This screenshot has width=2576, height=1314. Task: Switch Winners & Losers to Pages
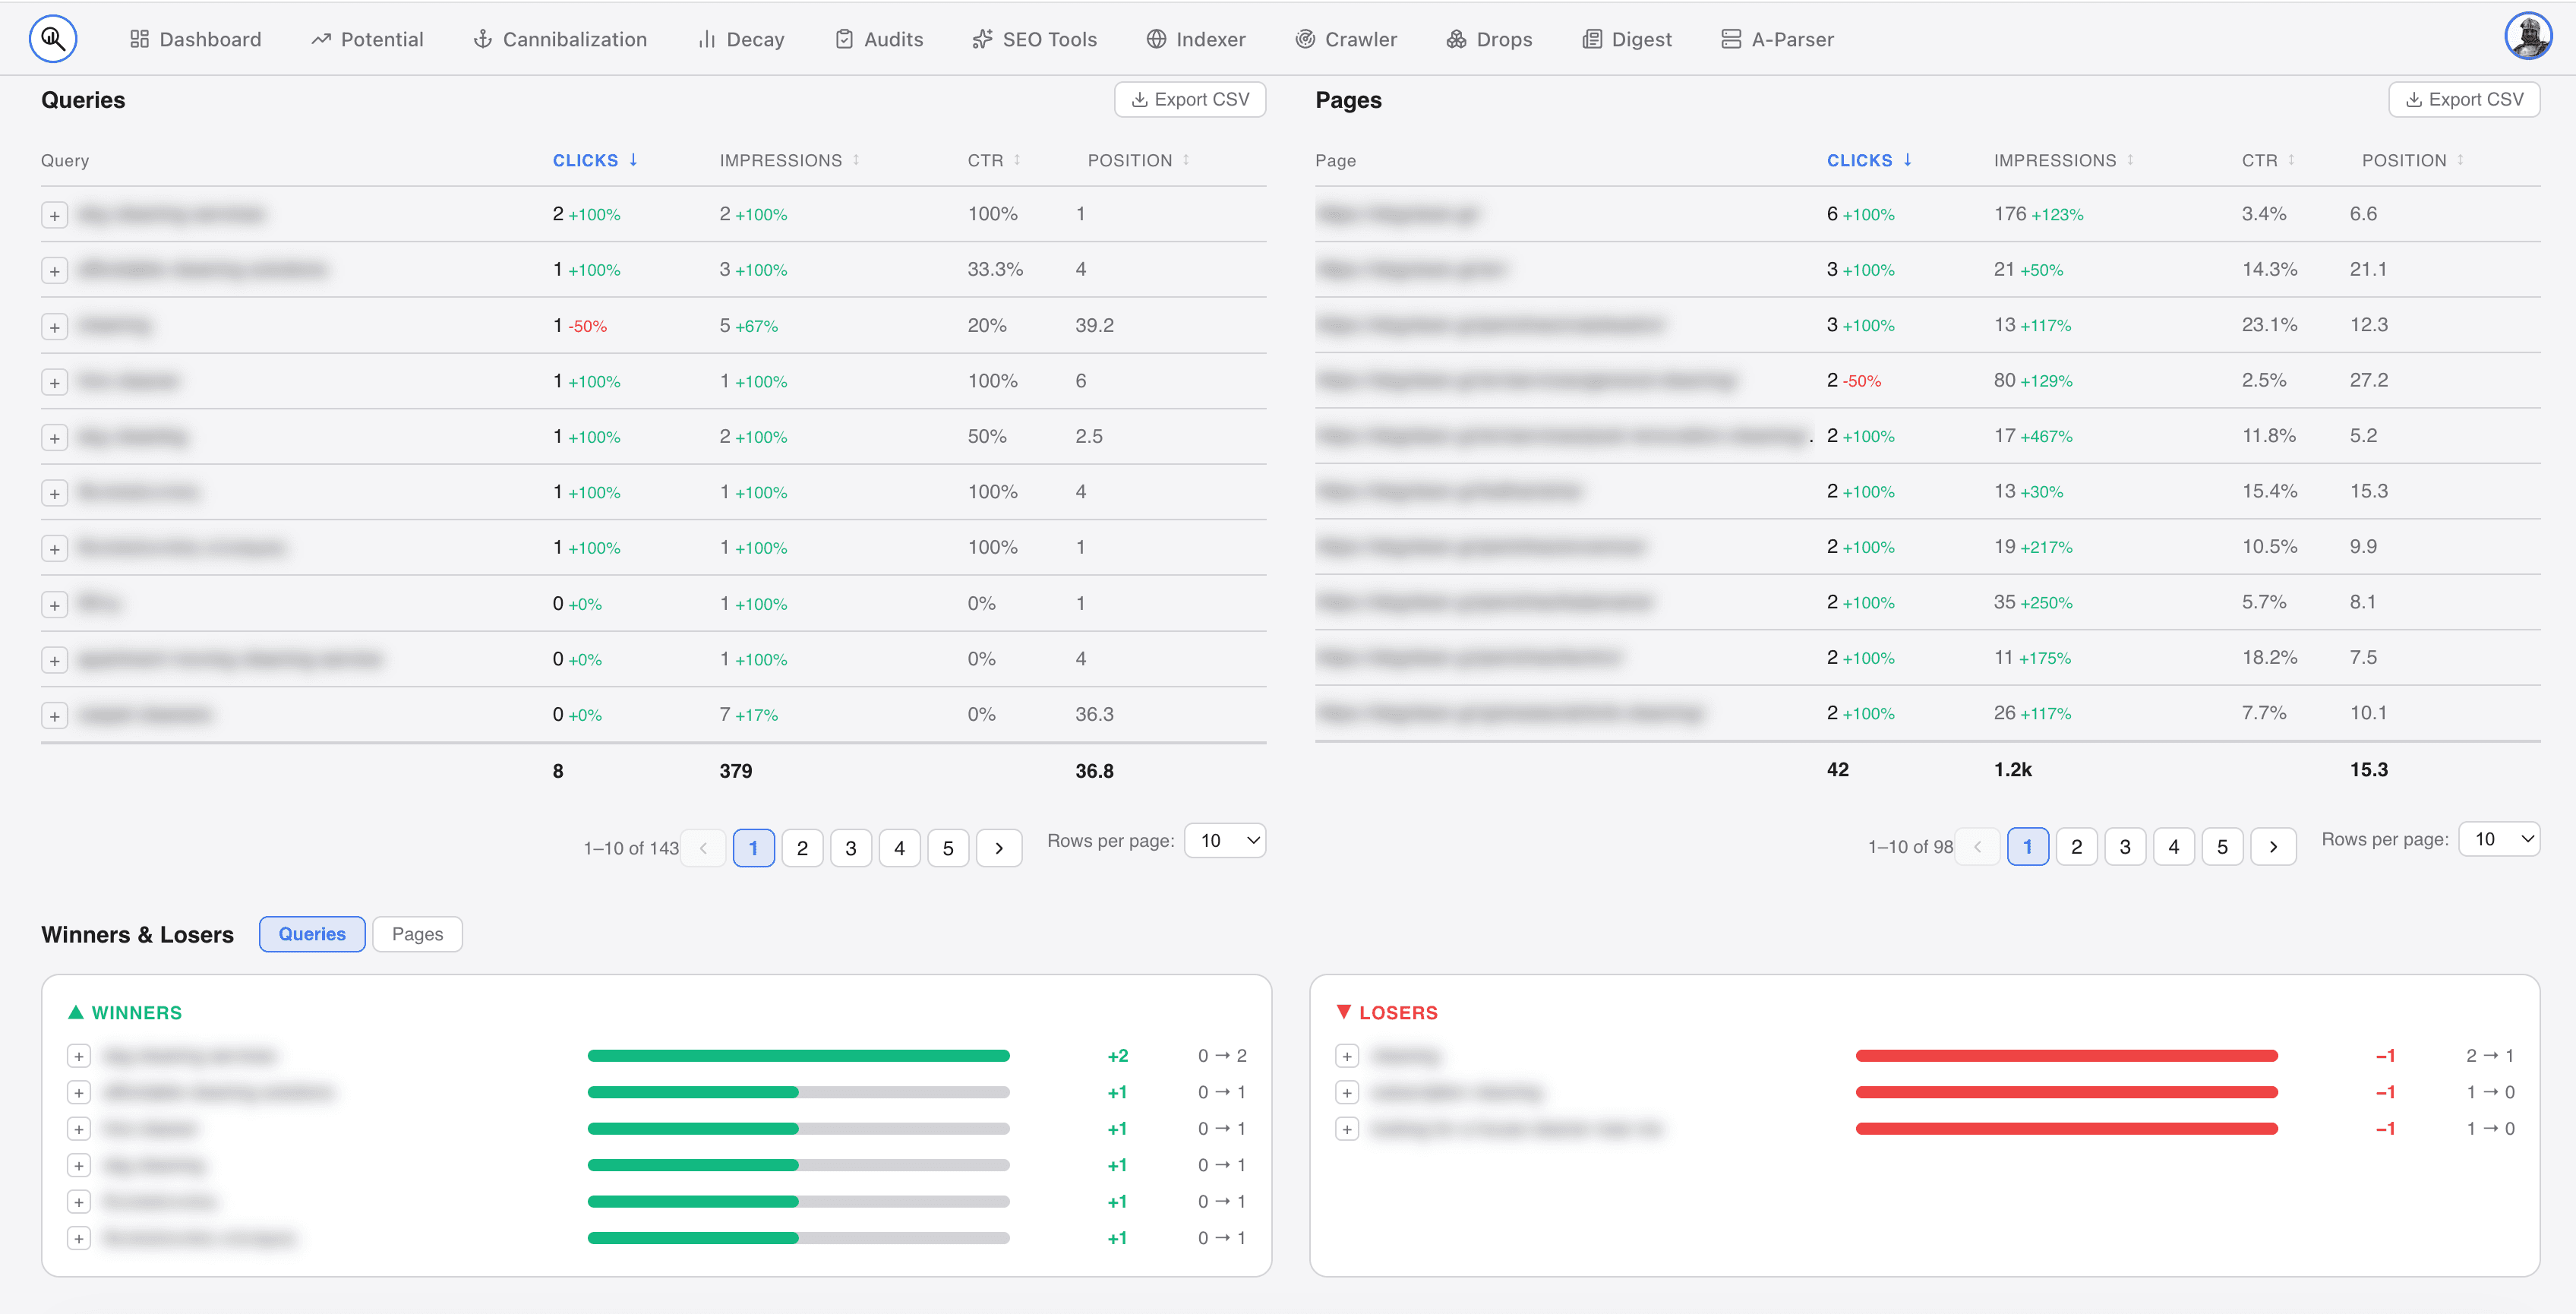click(x=417, y=934)
